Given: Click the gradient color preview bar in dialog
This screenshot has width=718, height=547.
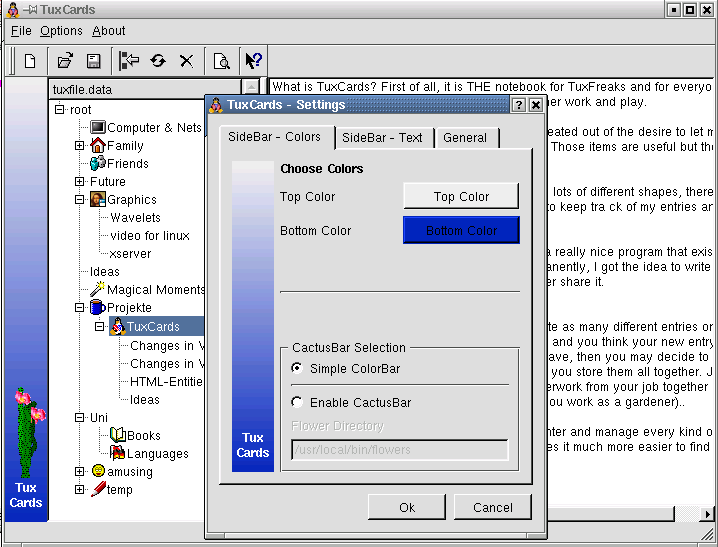Looking at the screenshot, I should [x=253, y=316].
